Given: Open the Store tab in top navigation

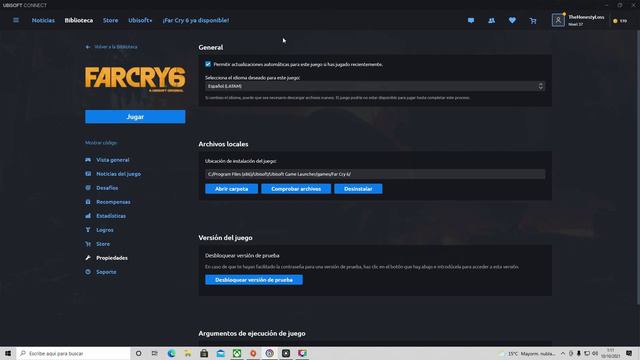Looking at the screenshot, I should (110, 20).
